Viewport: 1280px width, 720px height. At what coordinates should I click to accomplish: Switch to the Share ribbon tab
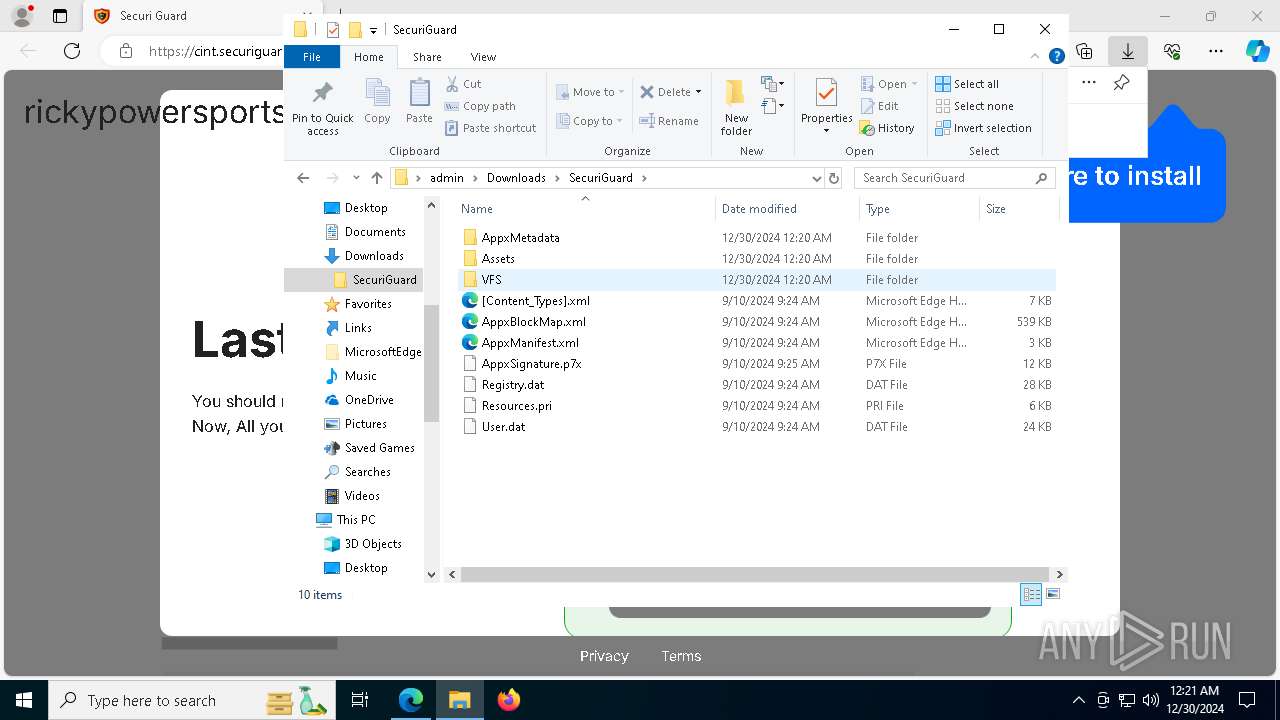point(427,57)
